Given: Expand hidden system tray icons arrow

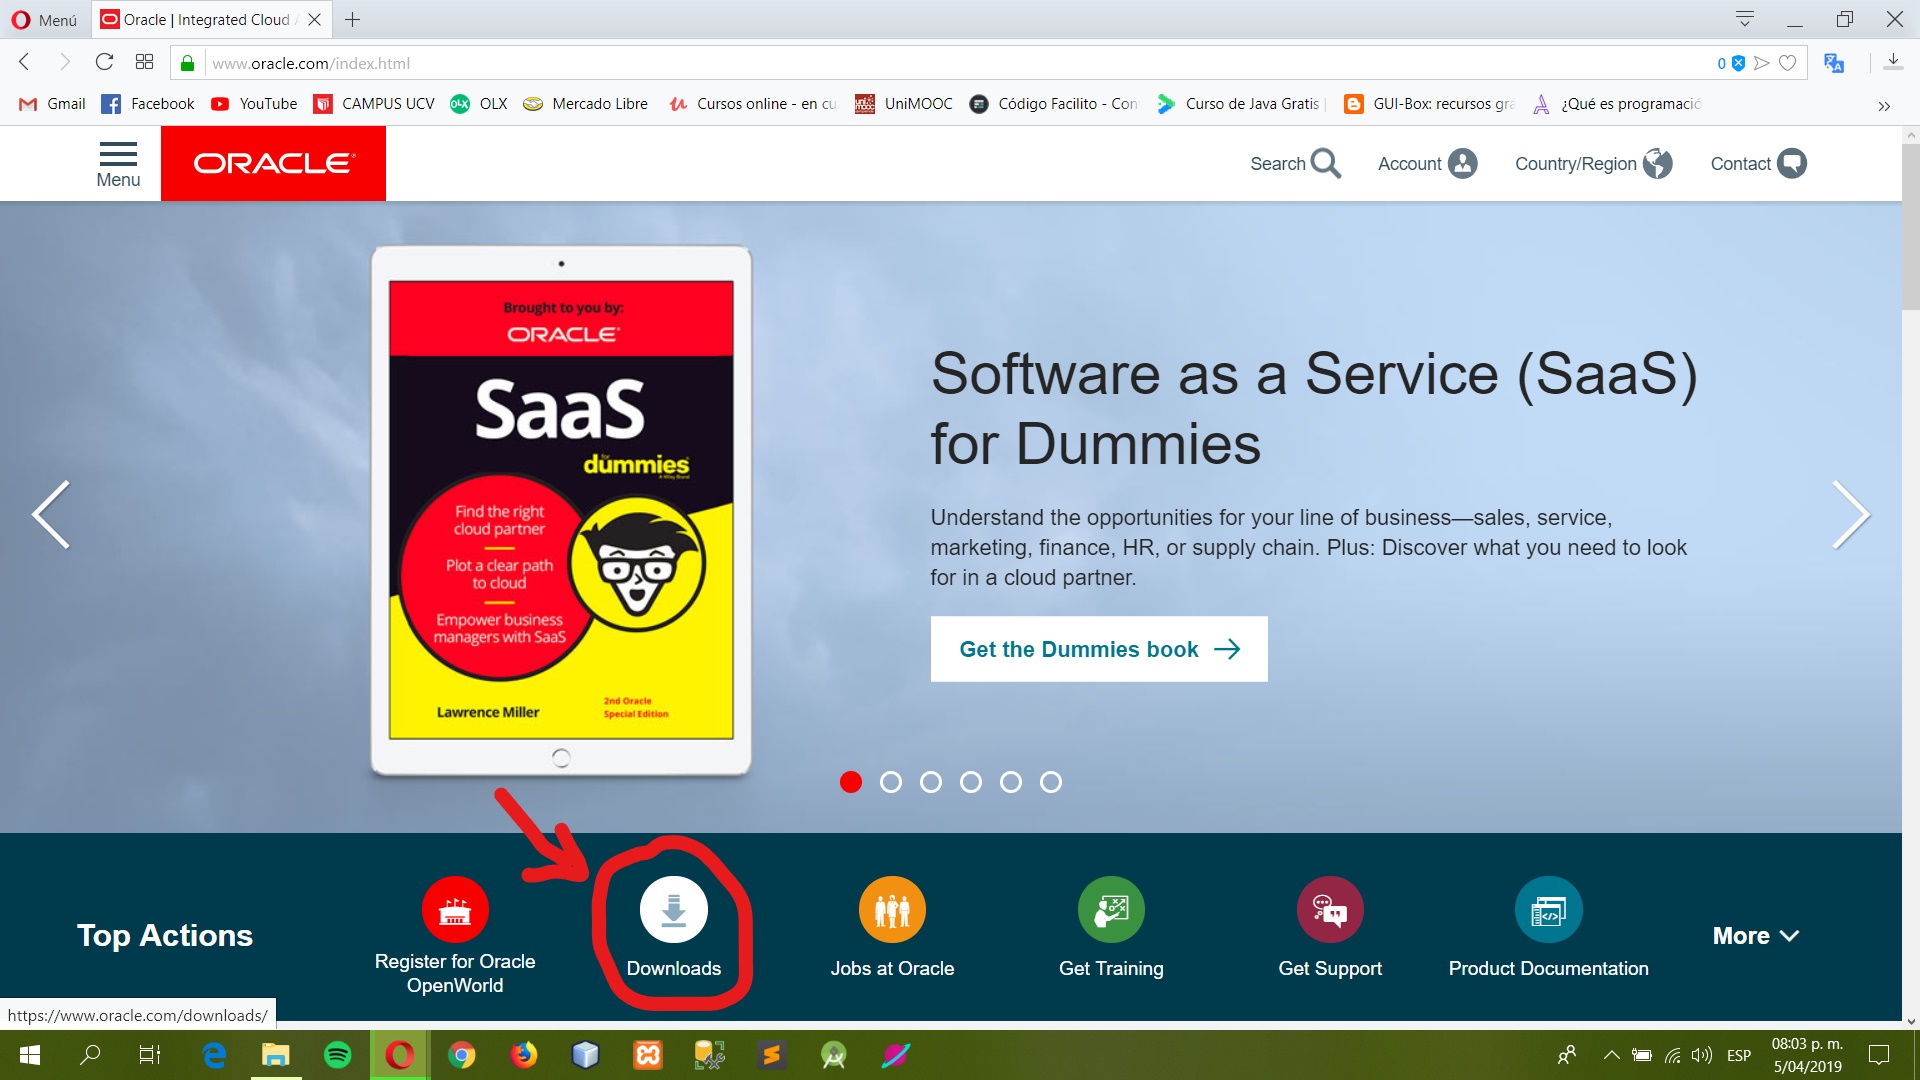Looking at the screenshot, I should pos(1612,1055).
